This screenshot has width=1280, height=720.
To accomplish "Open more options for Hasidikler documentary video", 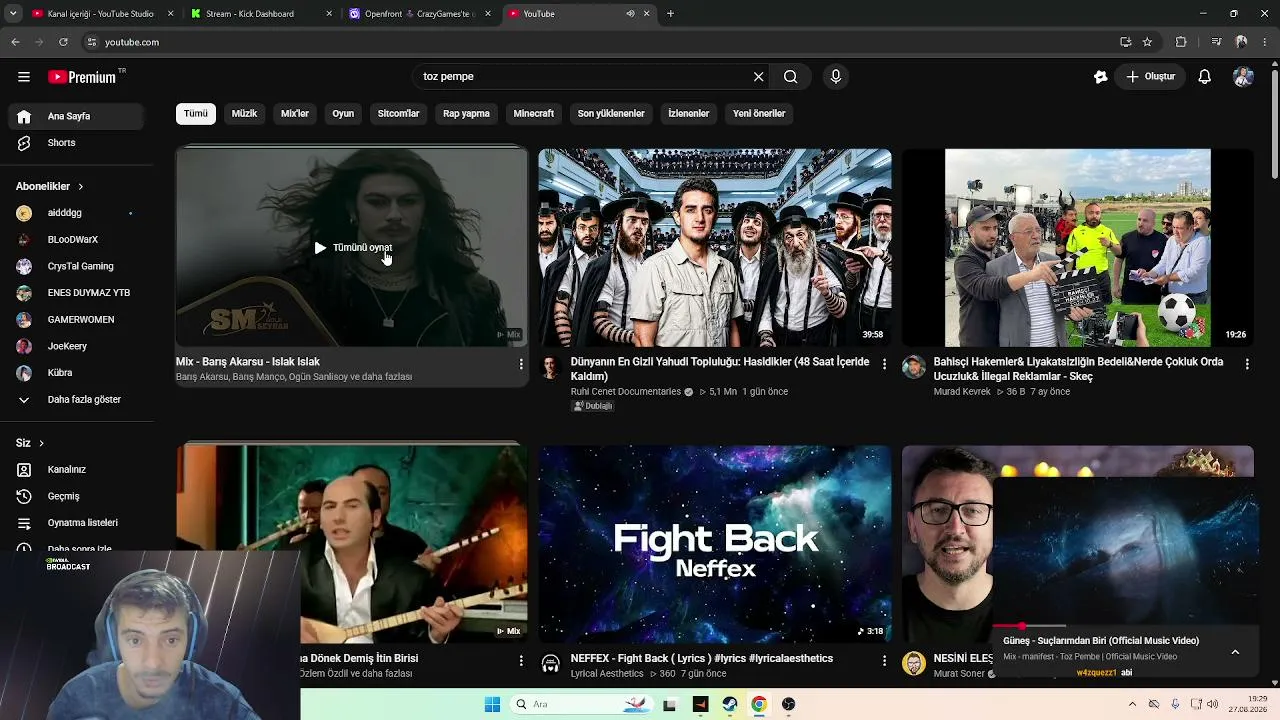I will coord(884,364).
